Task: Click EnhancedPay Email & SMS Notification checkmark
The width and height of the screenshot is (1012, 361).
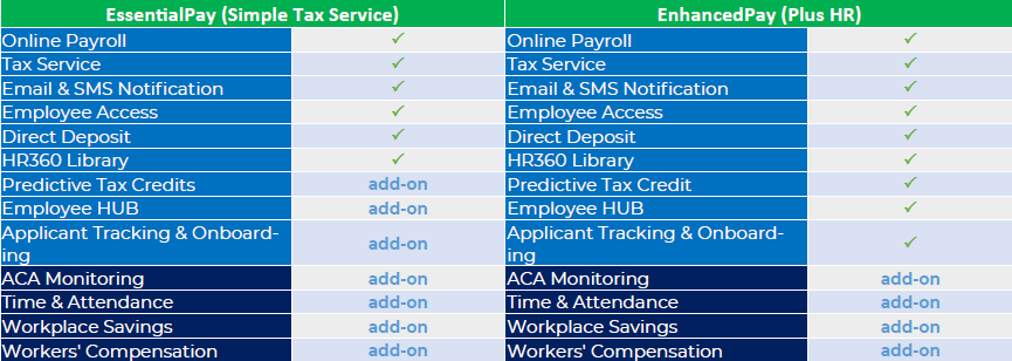Action: click(910, 86)
